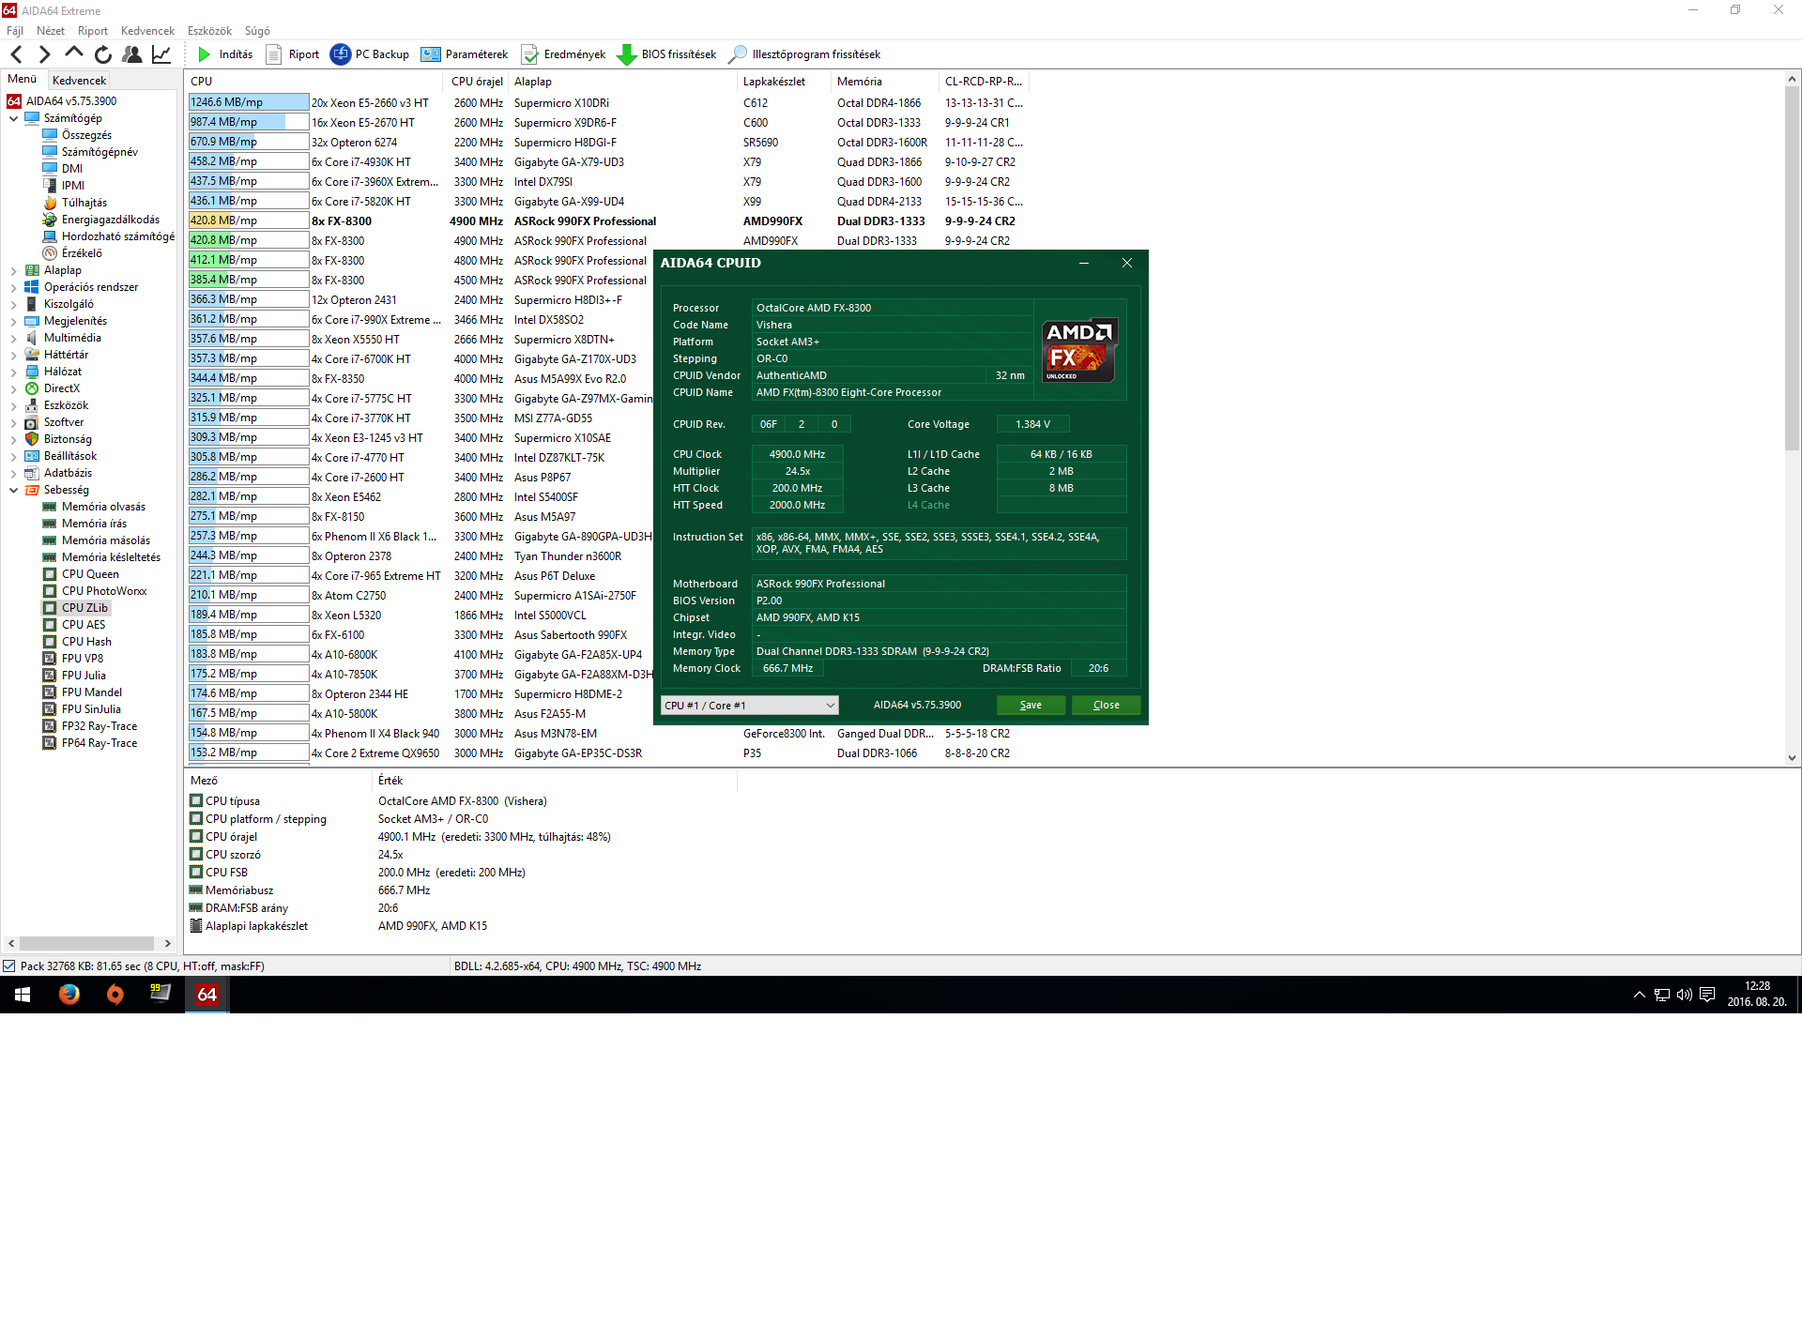The width and height of the screenshot is (1802, 1338).
Task: Click Close in the CPUID dialog
Action: click(x=1106, y=705)
